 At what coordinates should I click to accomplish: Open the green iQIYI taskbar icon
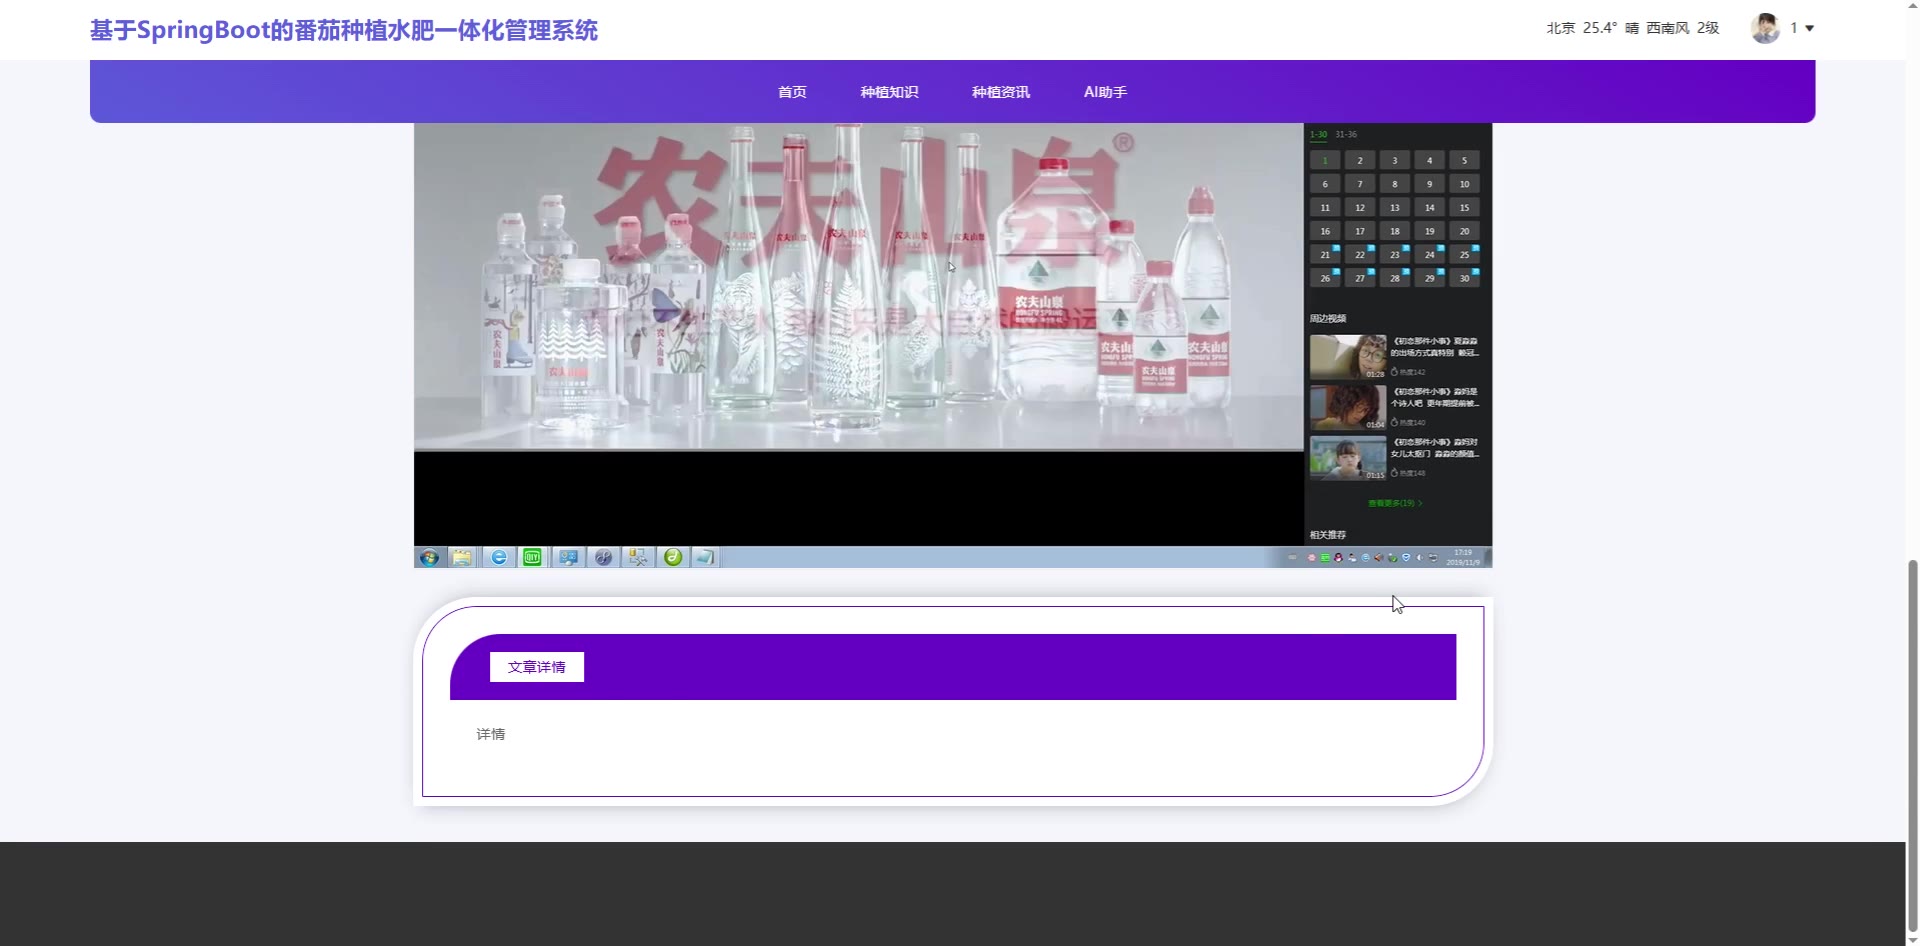coord(532,557)
